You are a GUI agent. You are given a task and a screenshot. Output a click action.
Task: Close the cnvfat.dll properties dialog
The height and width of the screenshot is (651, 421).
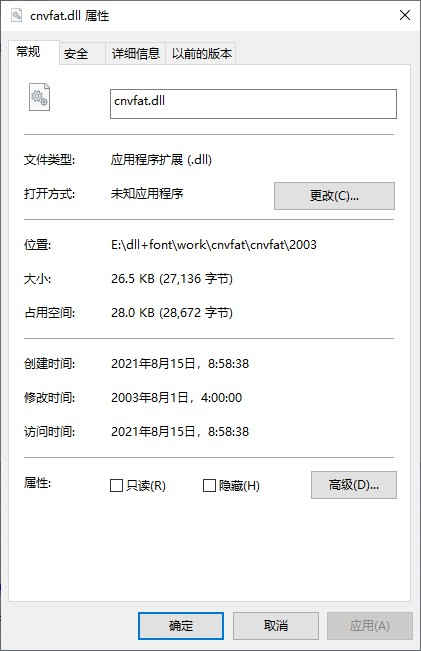click(405, 15)
